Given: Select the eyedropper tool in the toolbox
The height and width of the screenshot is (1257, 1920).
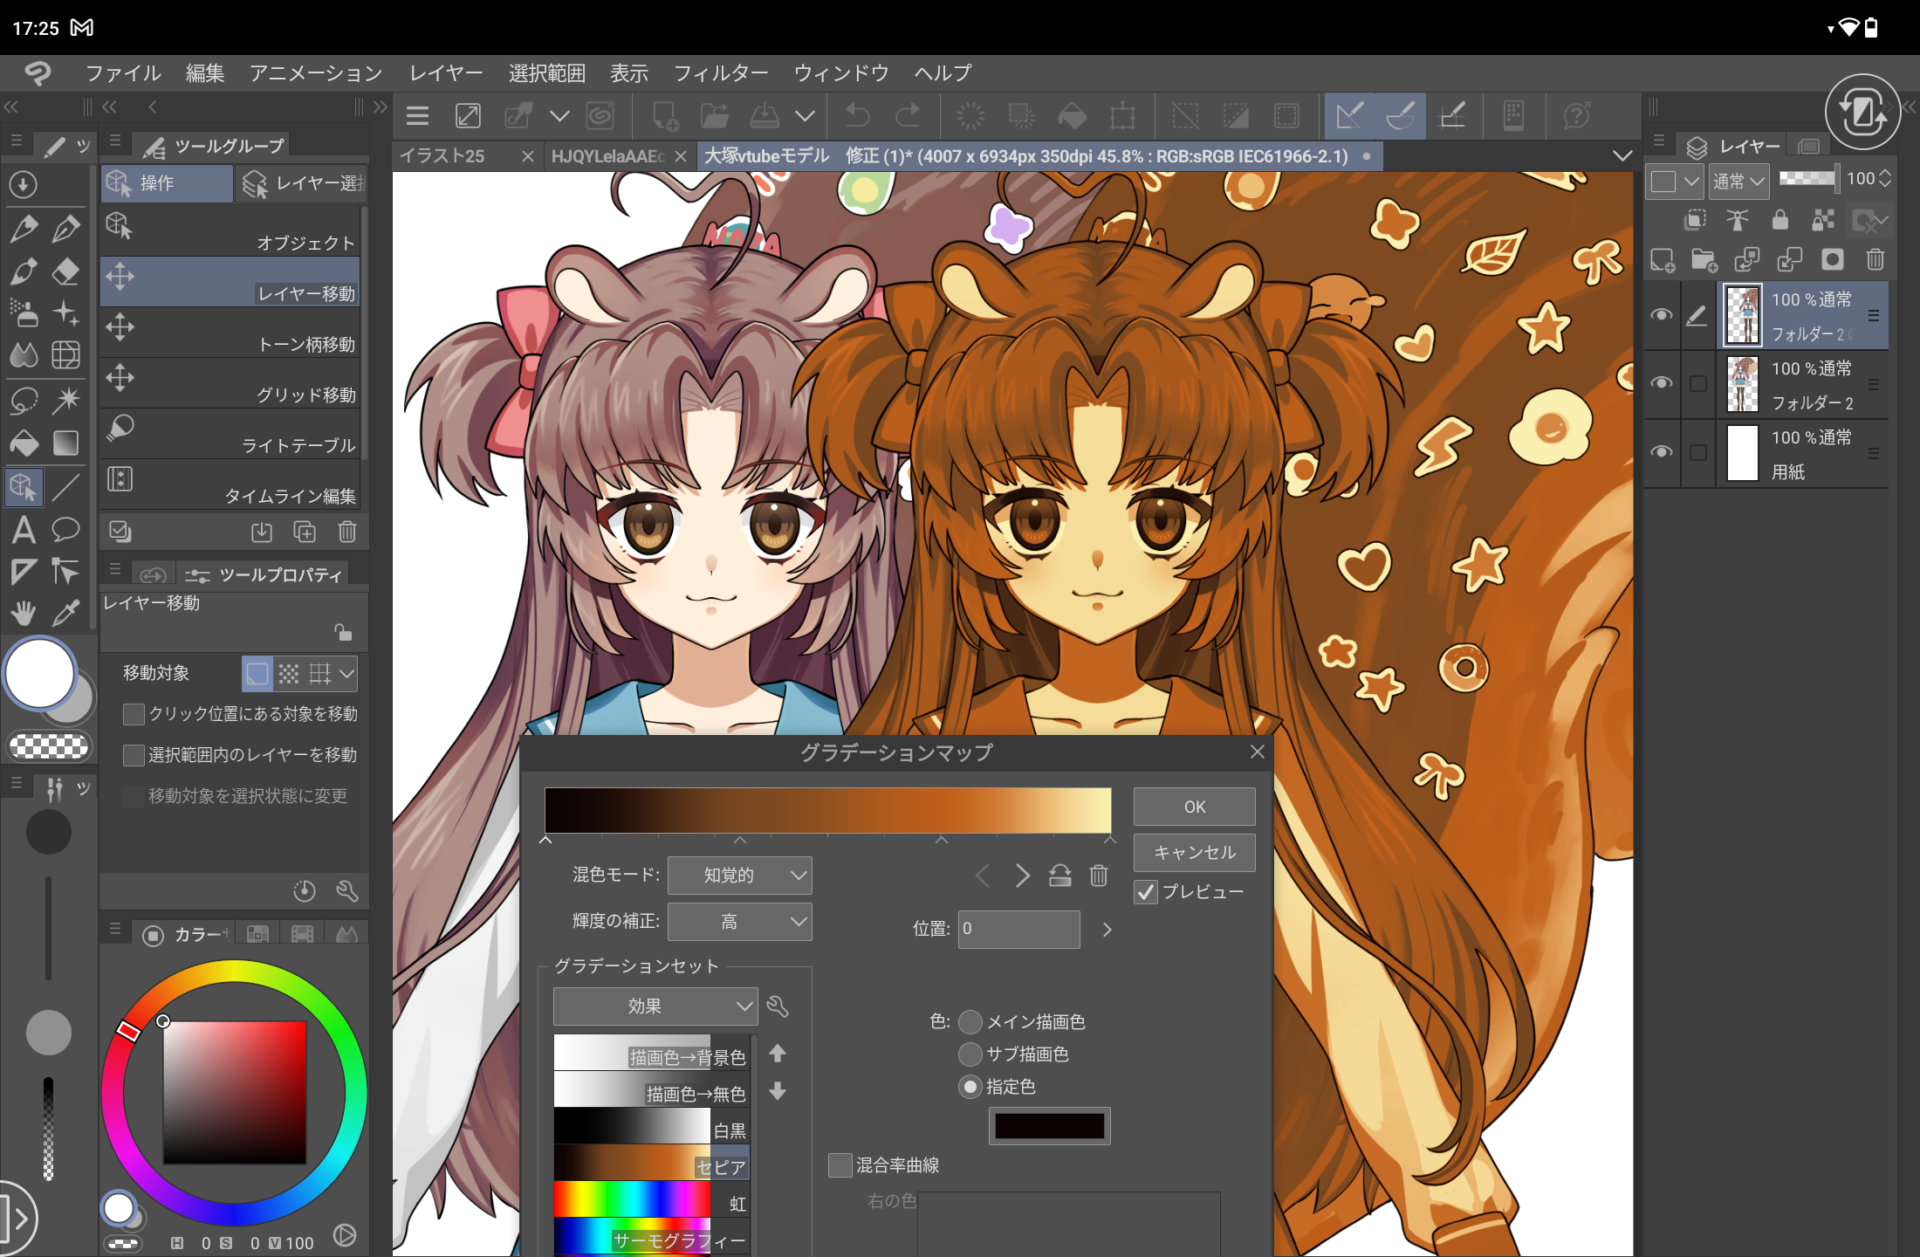Looking at the screenshot, I should click(x=66, y=613).
